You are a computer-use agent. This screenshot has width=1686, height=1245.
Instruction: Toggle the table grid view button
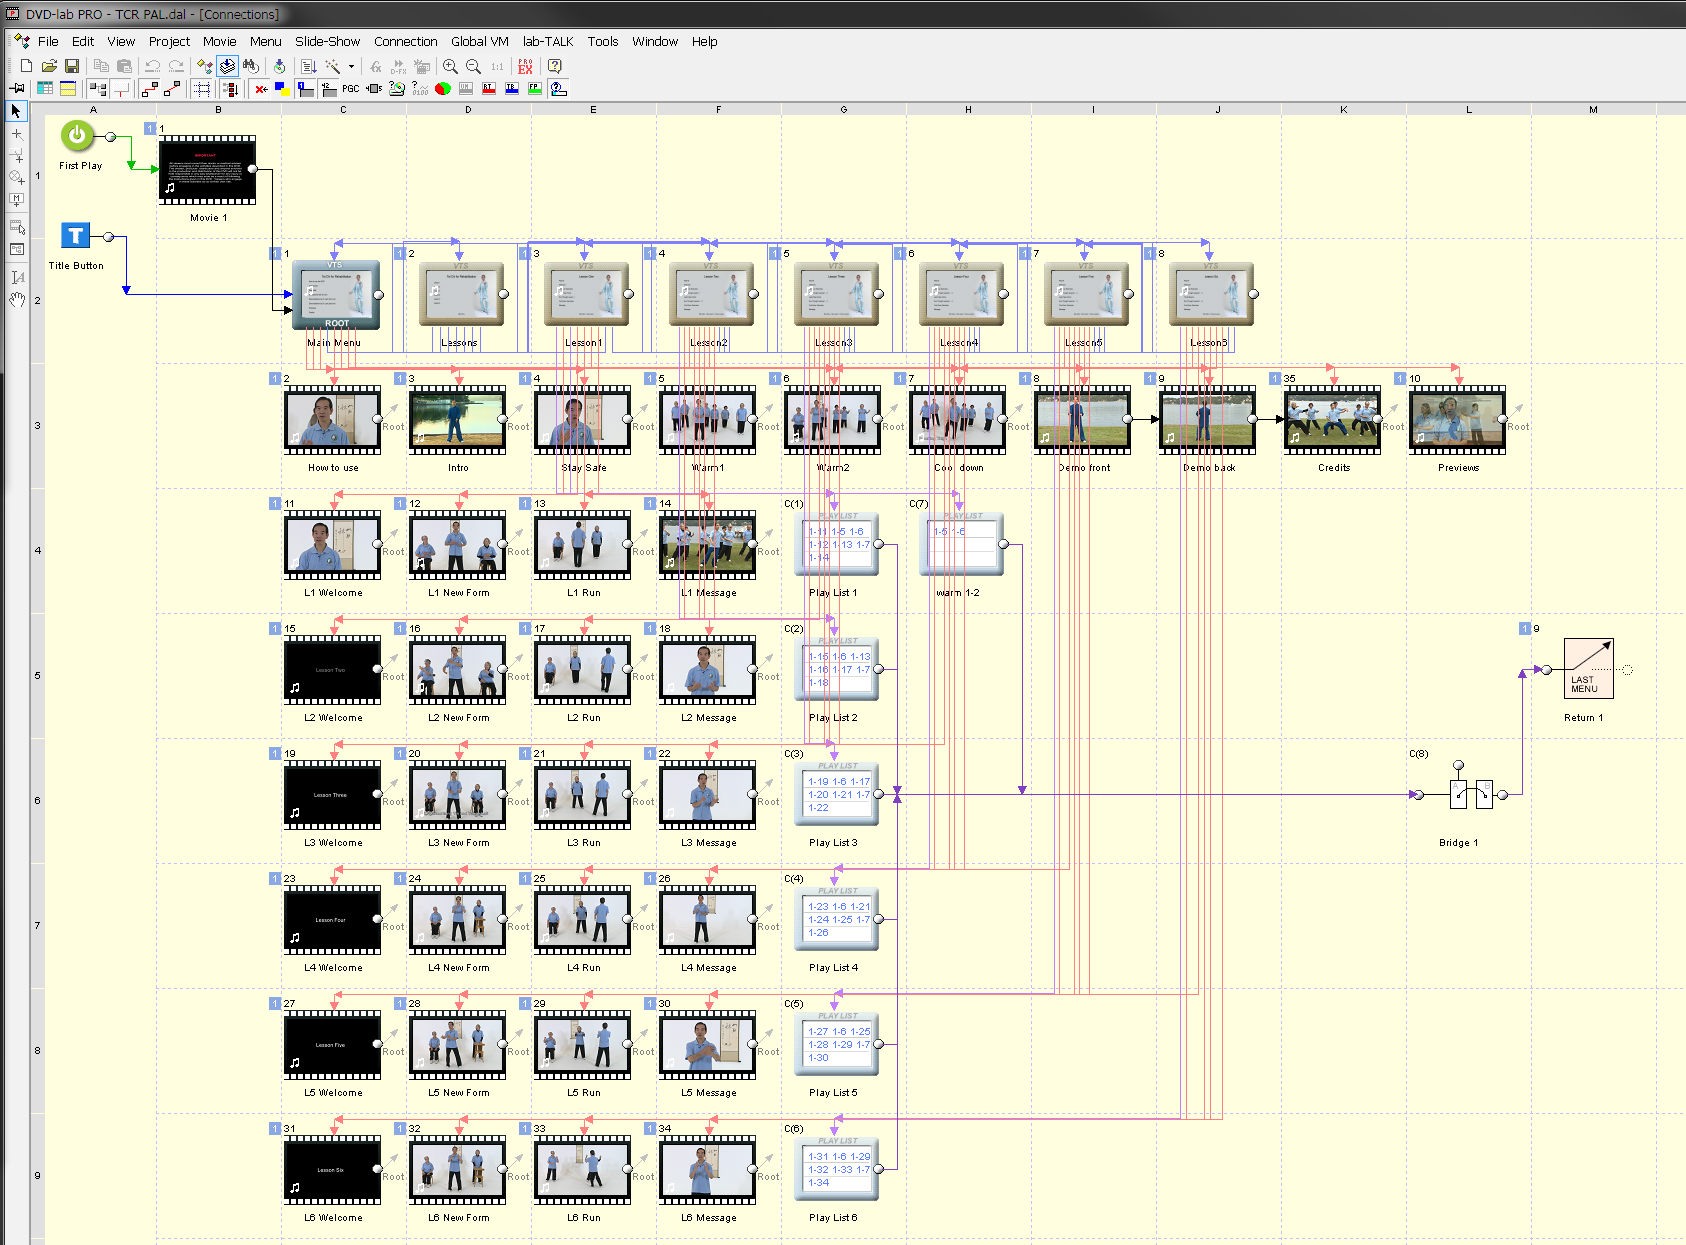pos(45,89)
